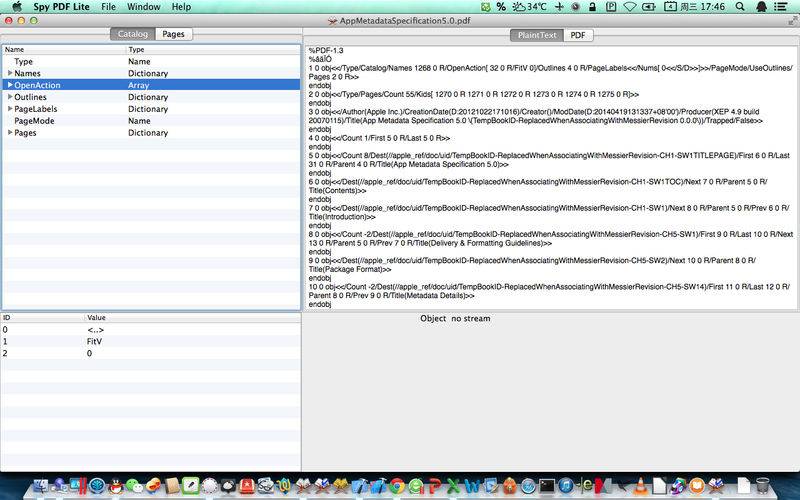The image size is (800, 500).
Task: Open the Xcode hammer icon in the Dock
Action: click(x=359, y=486)
